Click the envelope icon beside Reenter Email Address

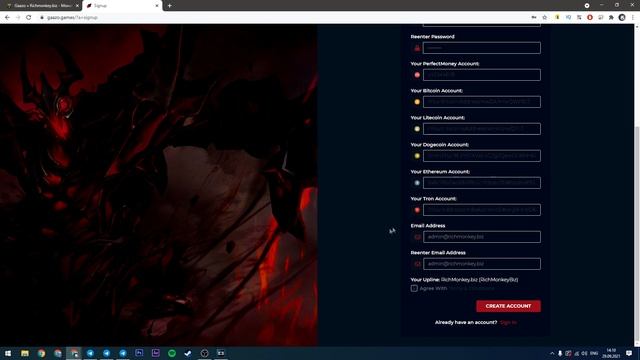point(417,264)
